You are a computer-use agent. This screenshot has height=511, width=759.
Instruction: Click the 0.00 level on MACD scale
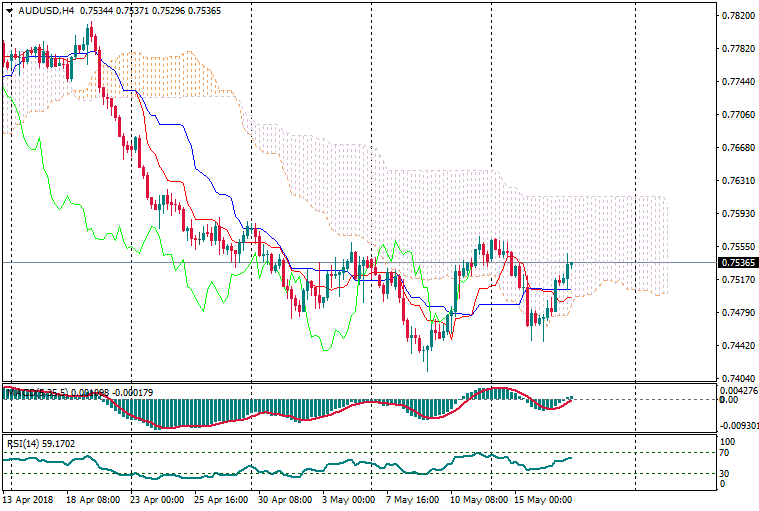point(729,400)
